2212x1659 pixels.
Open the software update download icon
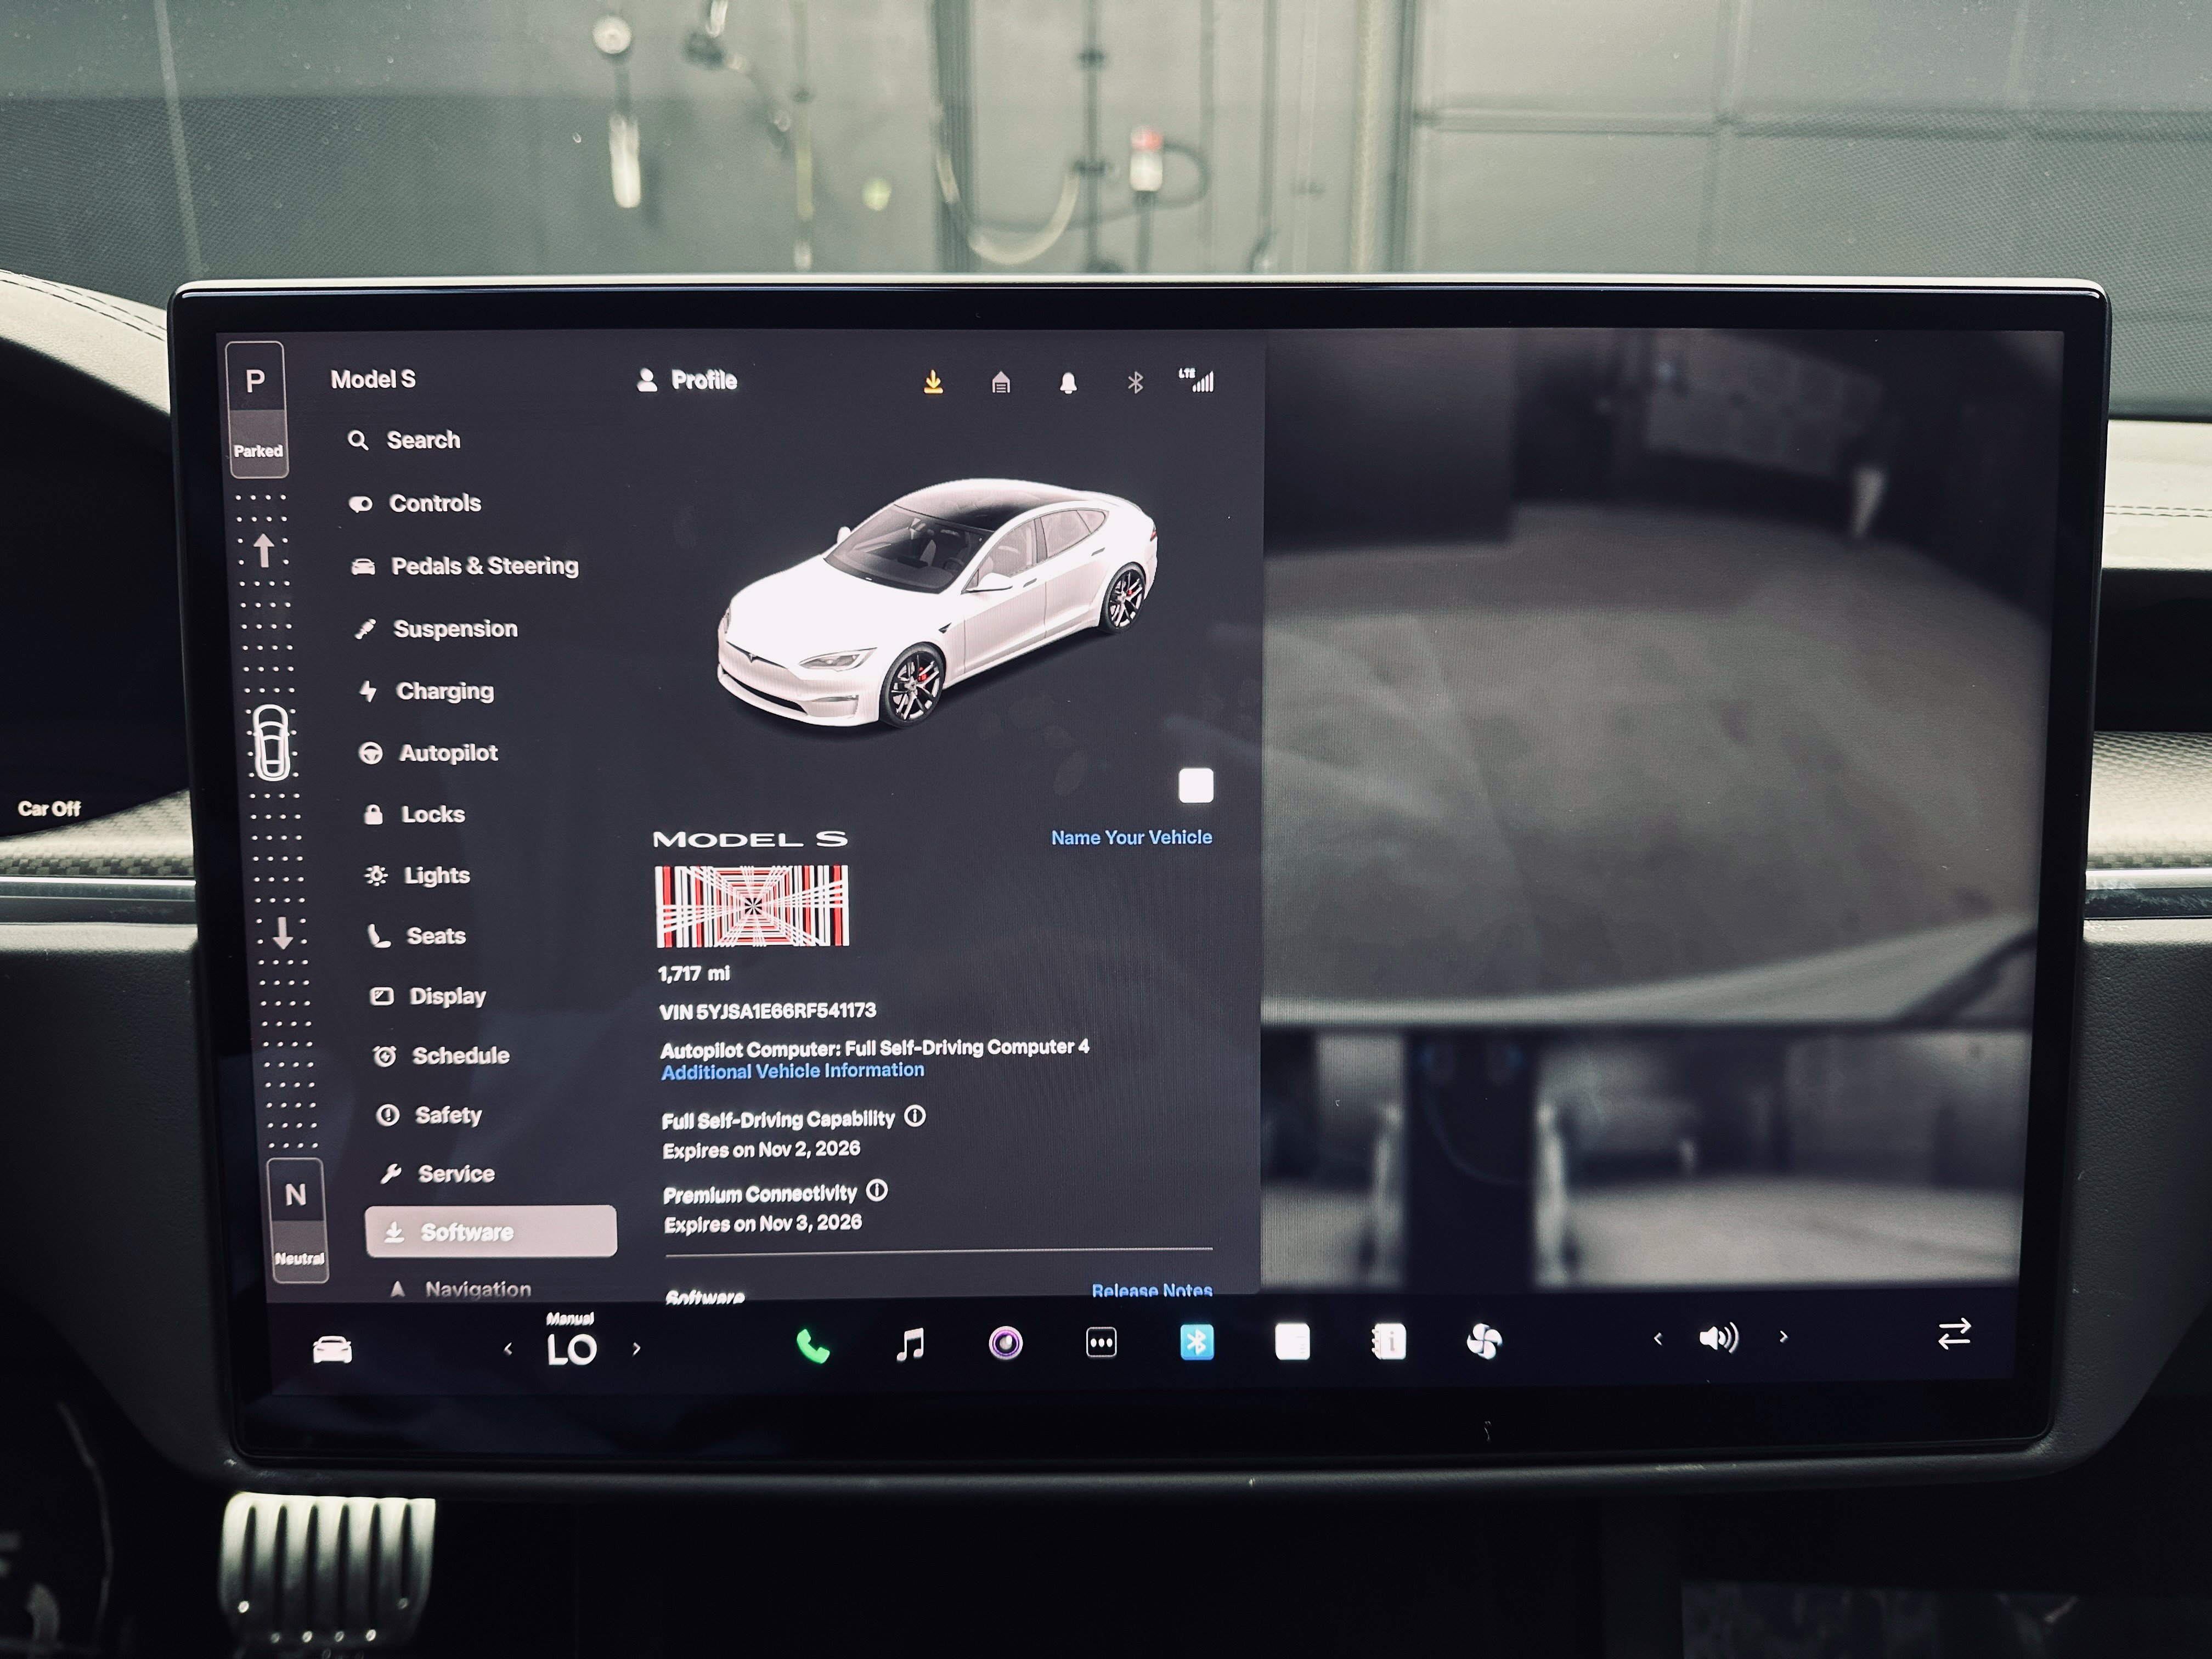point(932,382)
